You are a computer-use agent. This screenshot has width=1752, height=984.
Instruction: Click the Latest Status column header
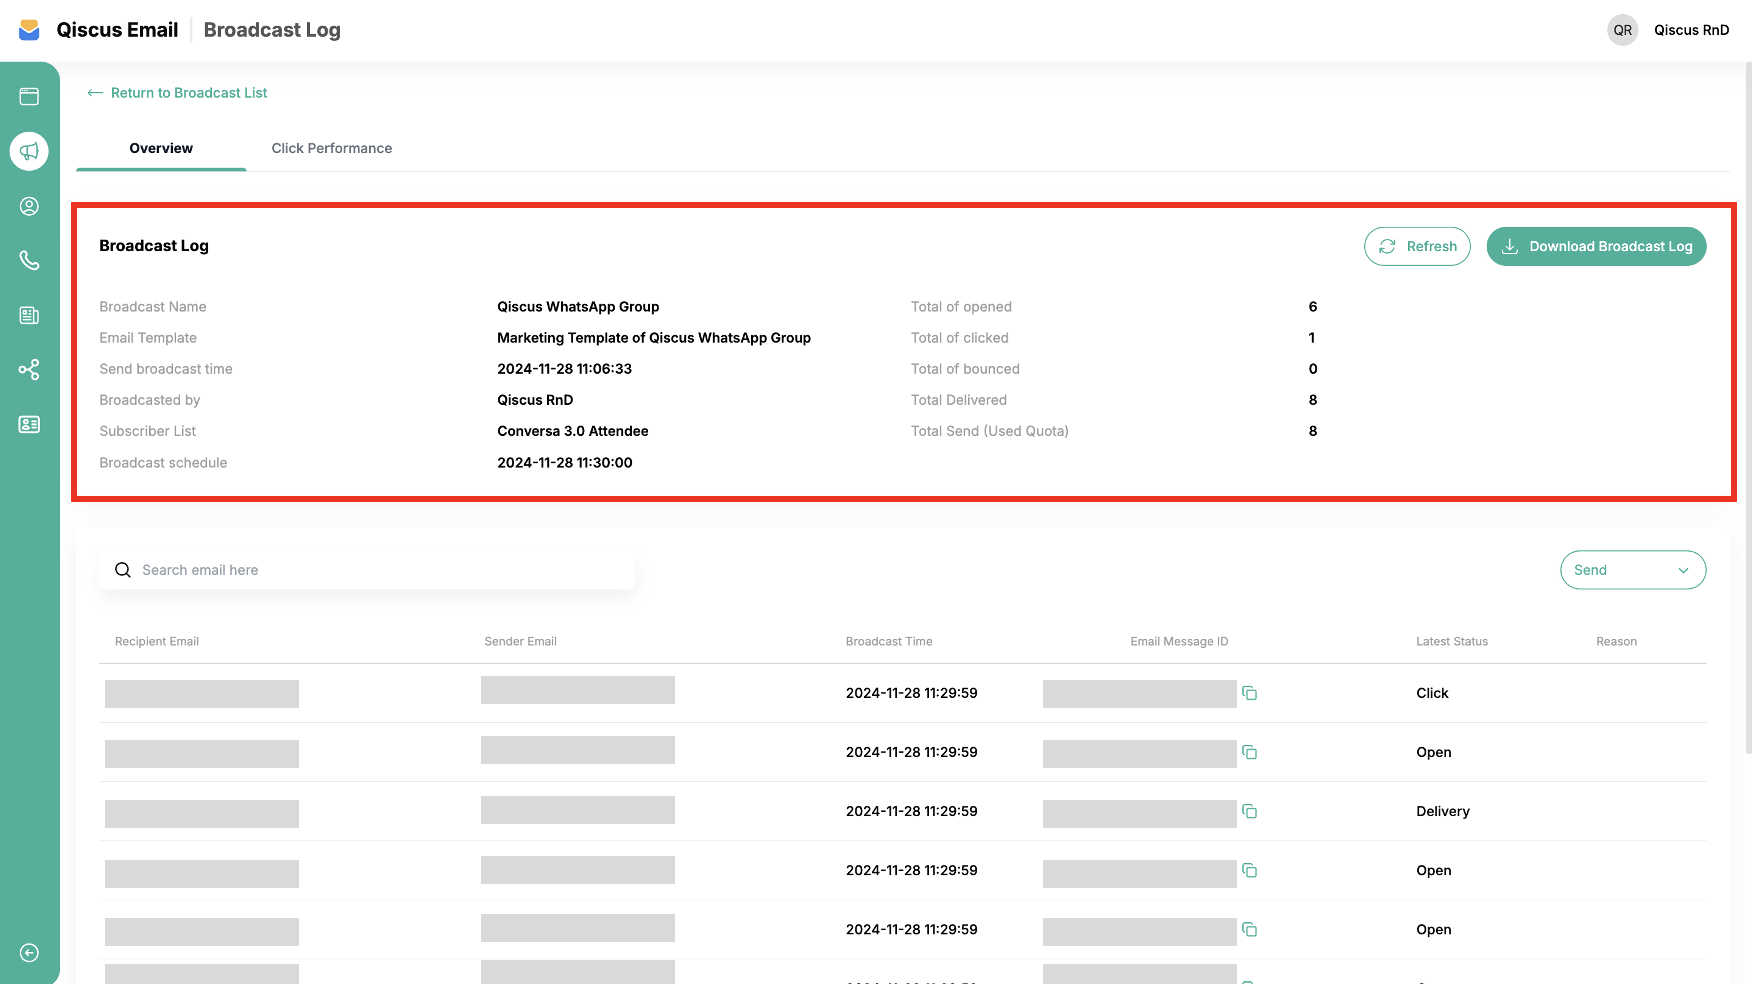1452,641
